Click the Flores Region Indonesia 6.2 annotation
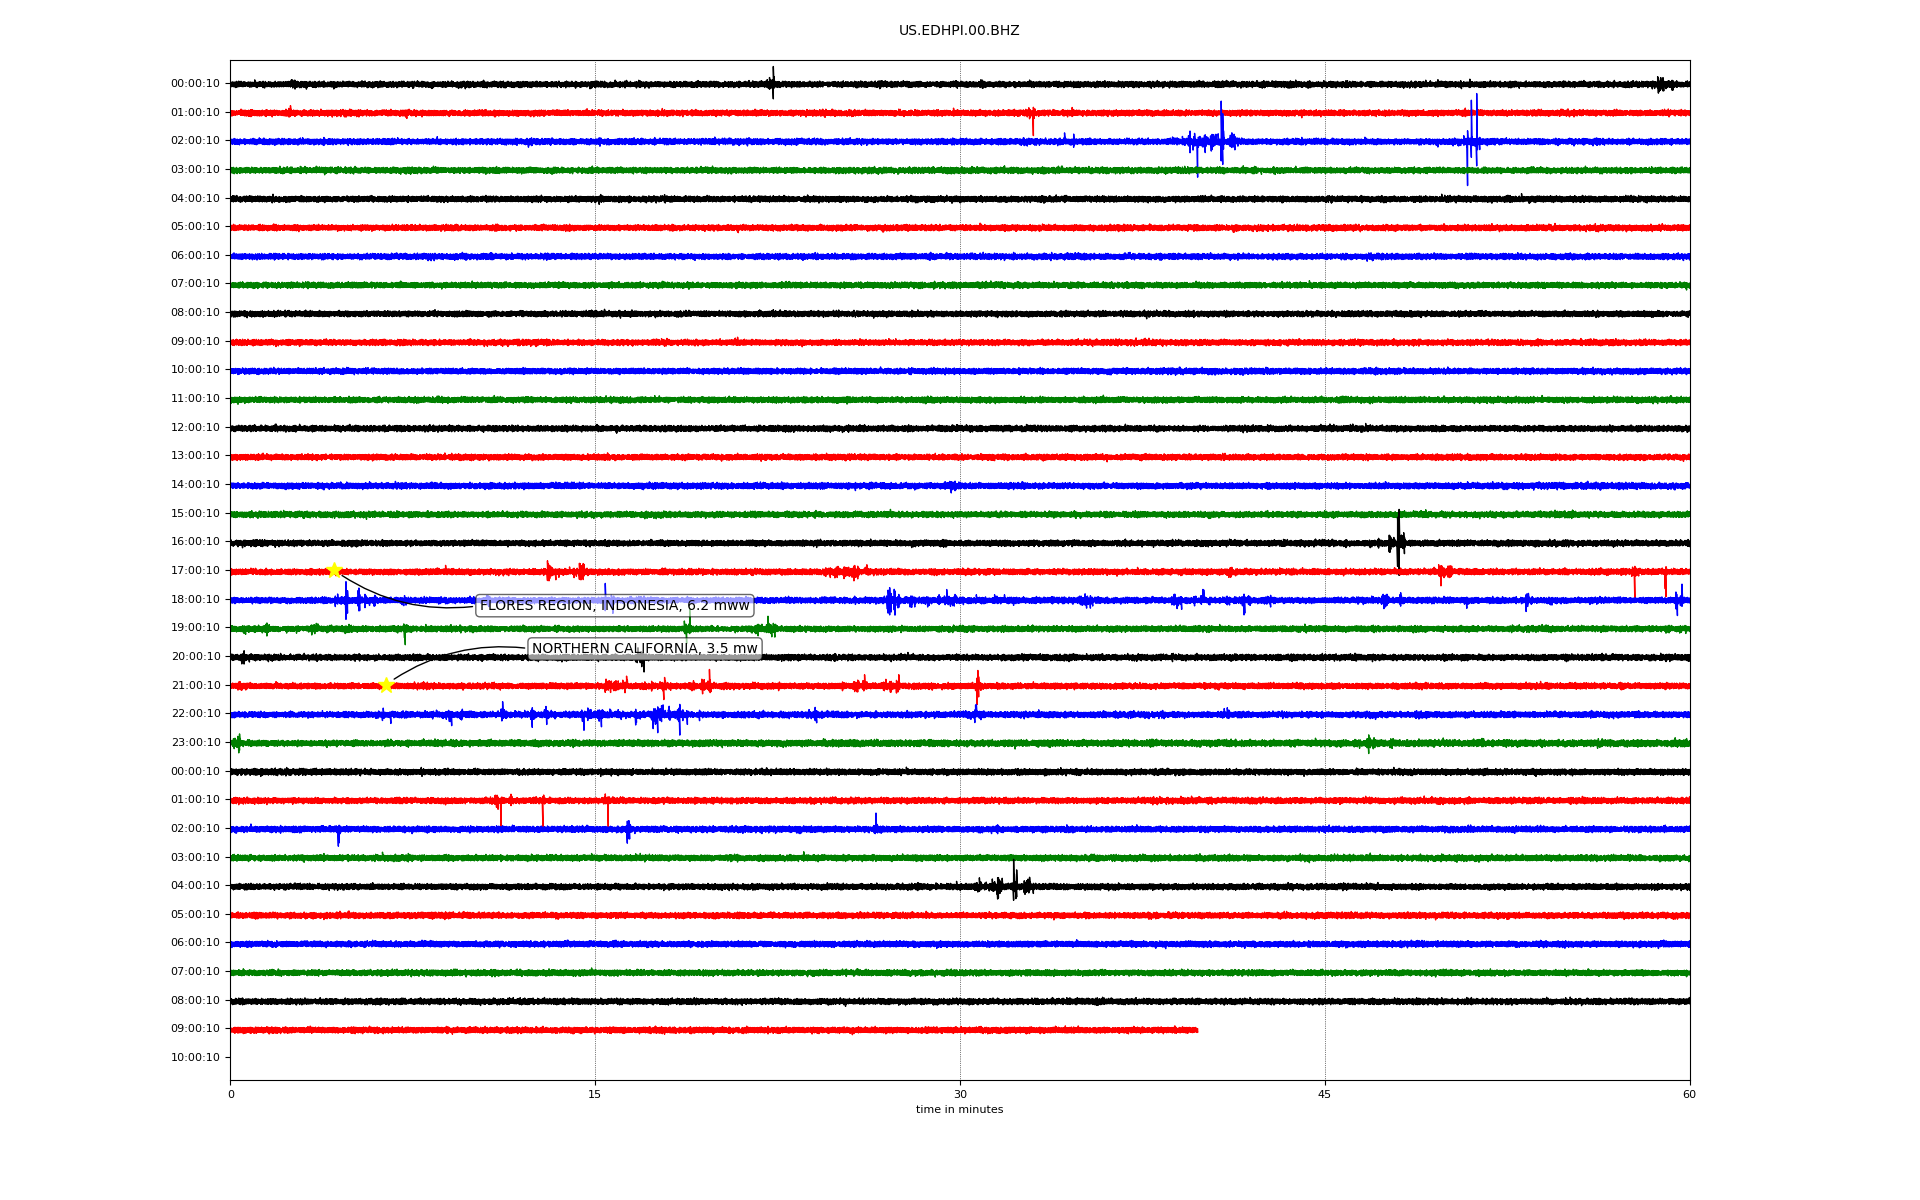The height and width of the screenshot is (1200, 1920). coord(614,606)
